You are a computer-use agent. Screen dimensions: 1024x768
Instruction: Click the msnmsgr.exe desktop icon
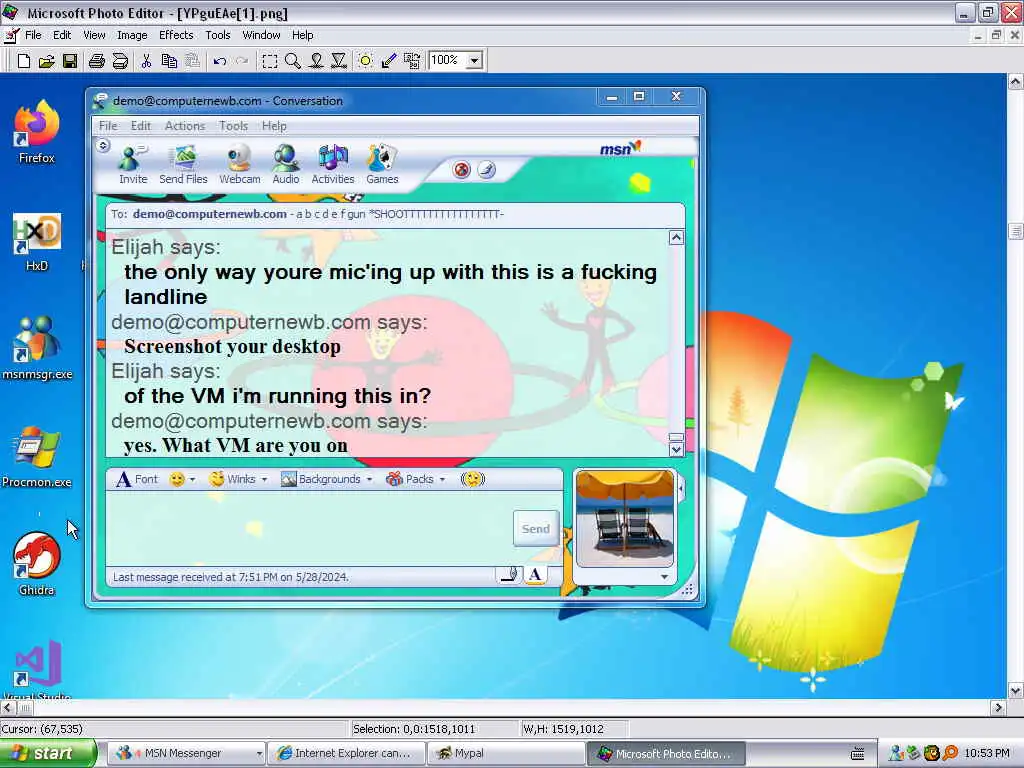37,348
